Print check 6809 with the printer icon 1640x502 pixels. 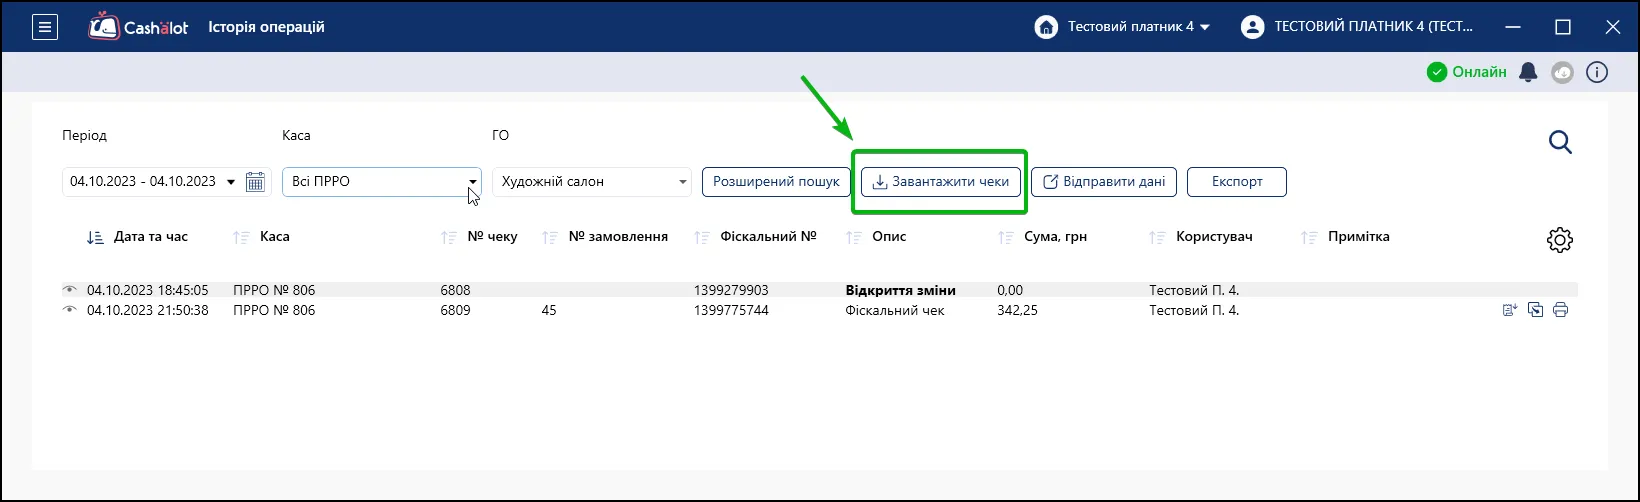click(x=1560, y=310)
